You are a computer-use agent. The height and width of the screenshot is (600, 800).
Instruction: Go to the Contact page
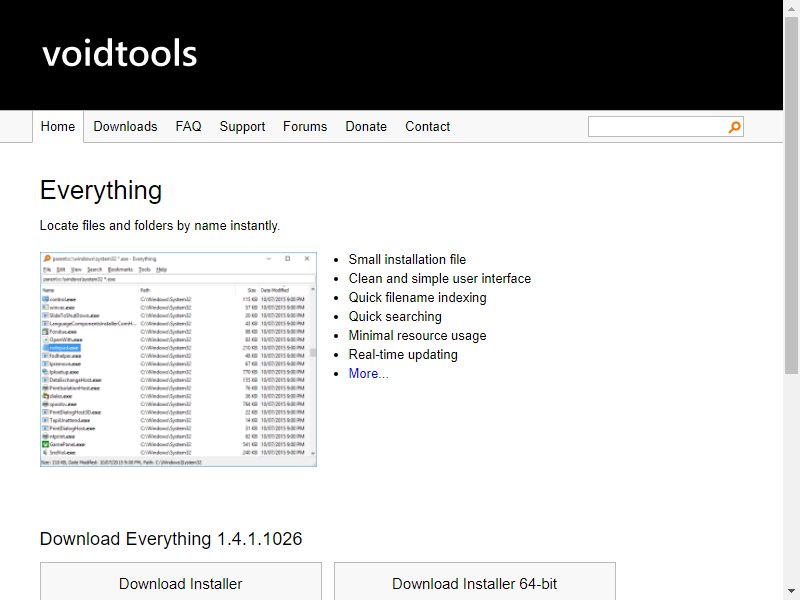[x=427, y=127]
